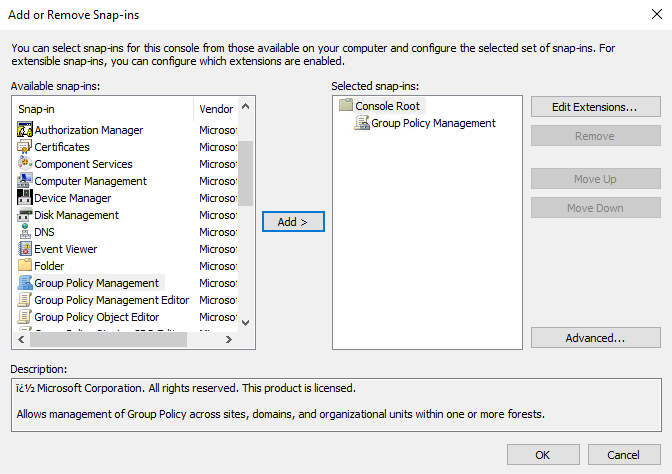The image size is (672, 474).
Task: Select Authorization Manager in available snap-ins
Action: pos(89,130)
